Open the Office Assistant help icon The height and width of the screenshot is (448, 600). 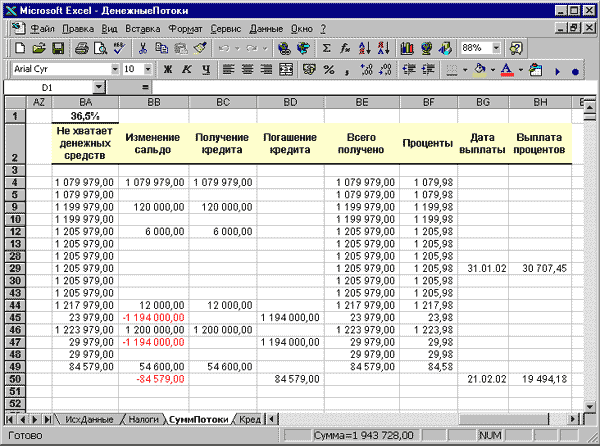click(x=516, y=49)
